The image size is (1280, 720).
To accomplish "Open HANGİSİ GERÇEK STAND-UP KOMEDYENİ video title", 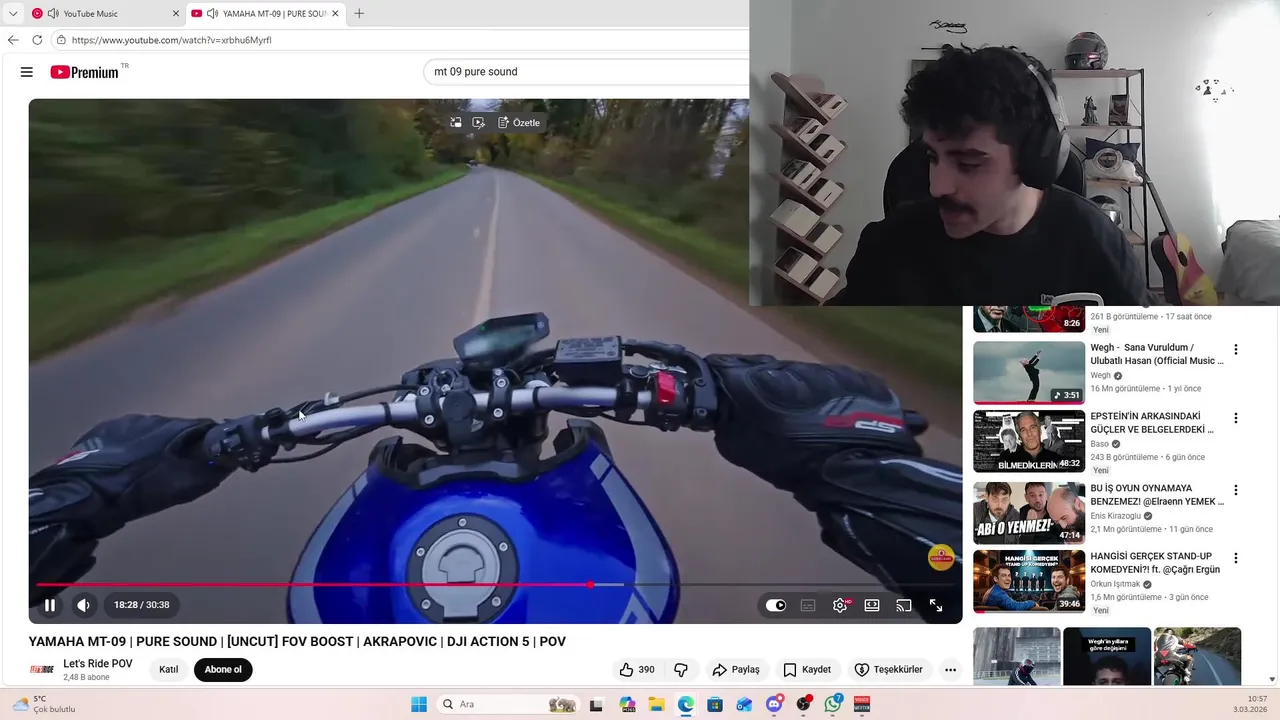I will coord(1155,563).
